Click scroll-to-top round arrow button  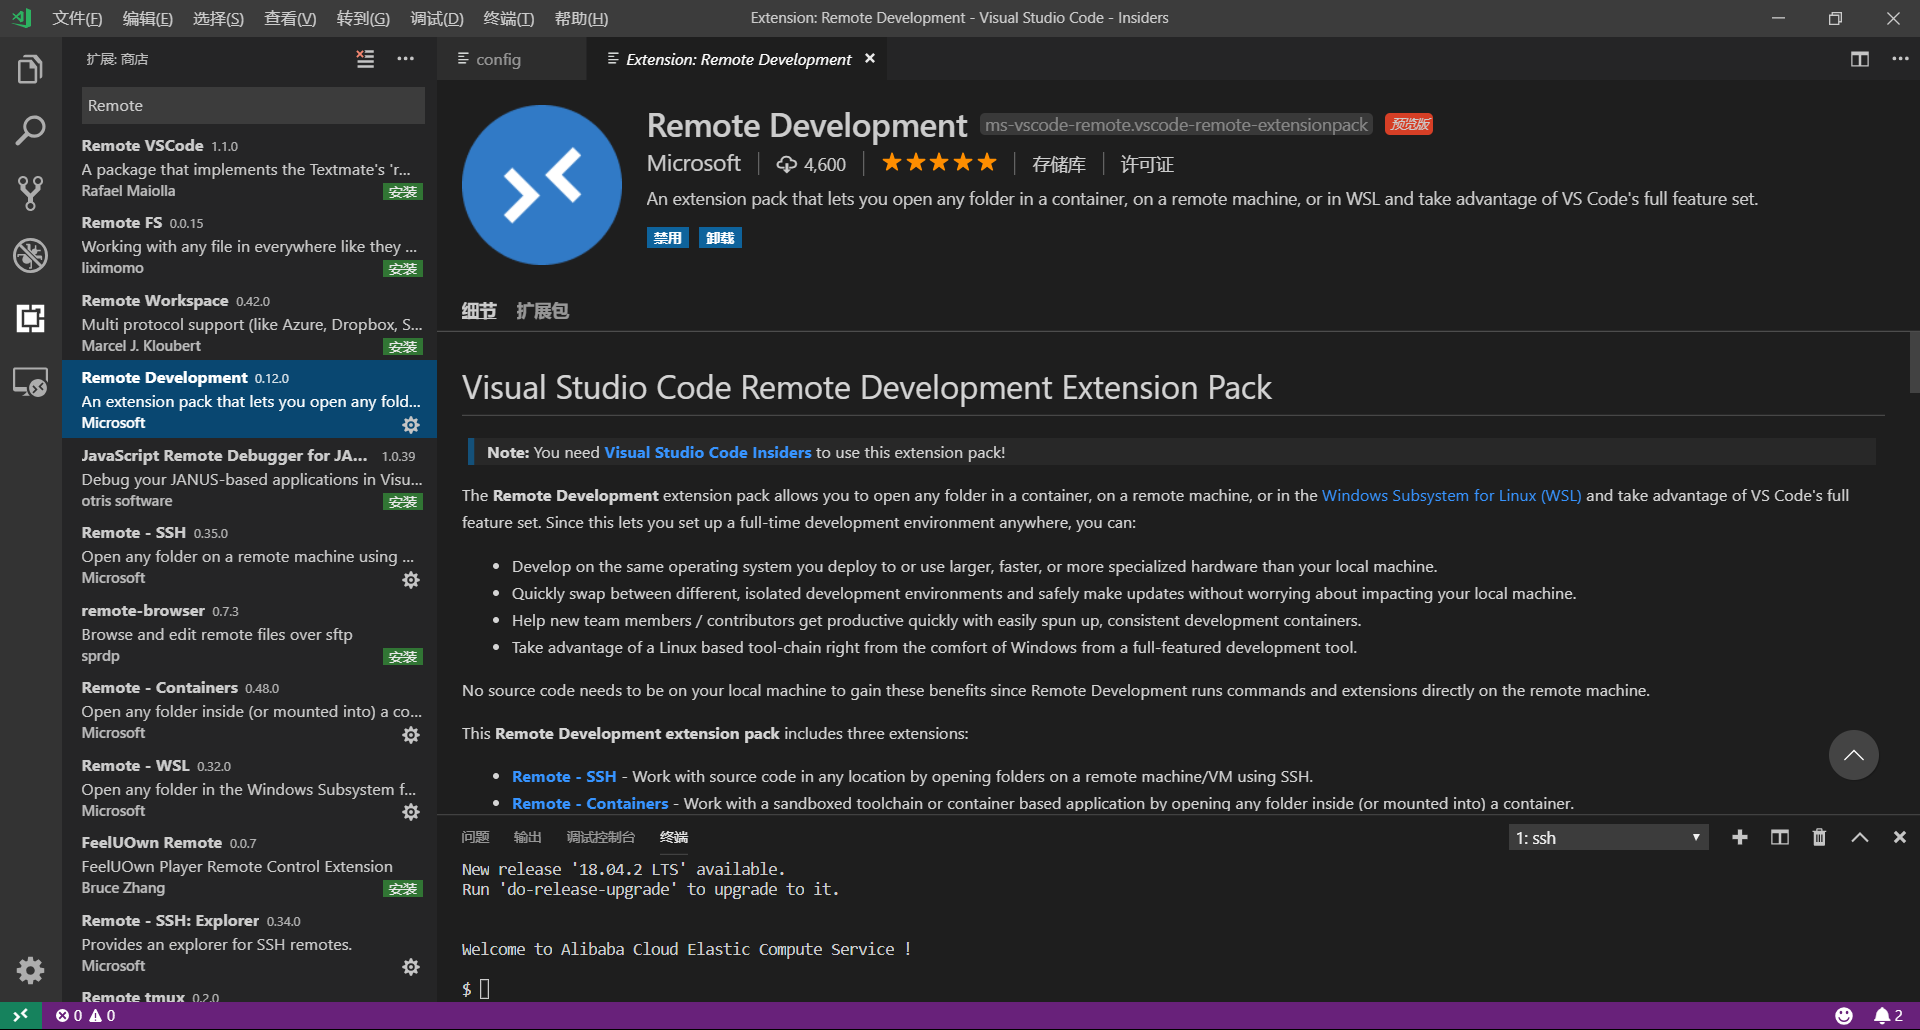[x=1853, y=755]
